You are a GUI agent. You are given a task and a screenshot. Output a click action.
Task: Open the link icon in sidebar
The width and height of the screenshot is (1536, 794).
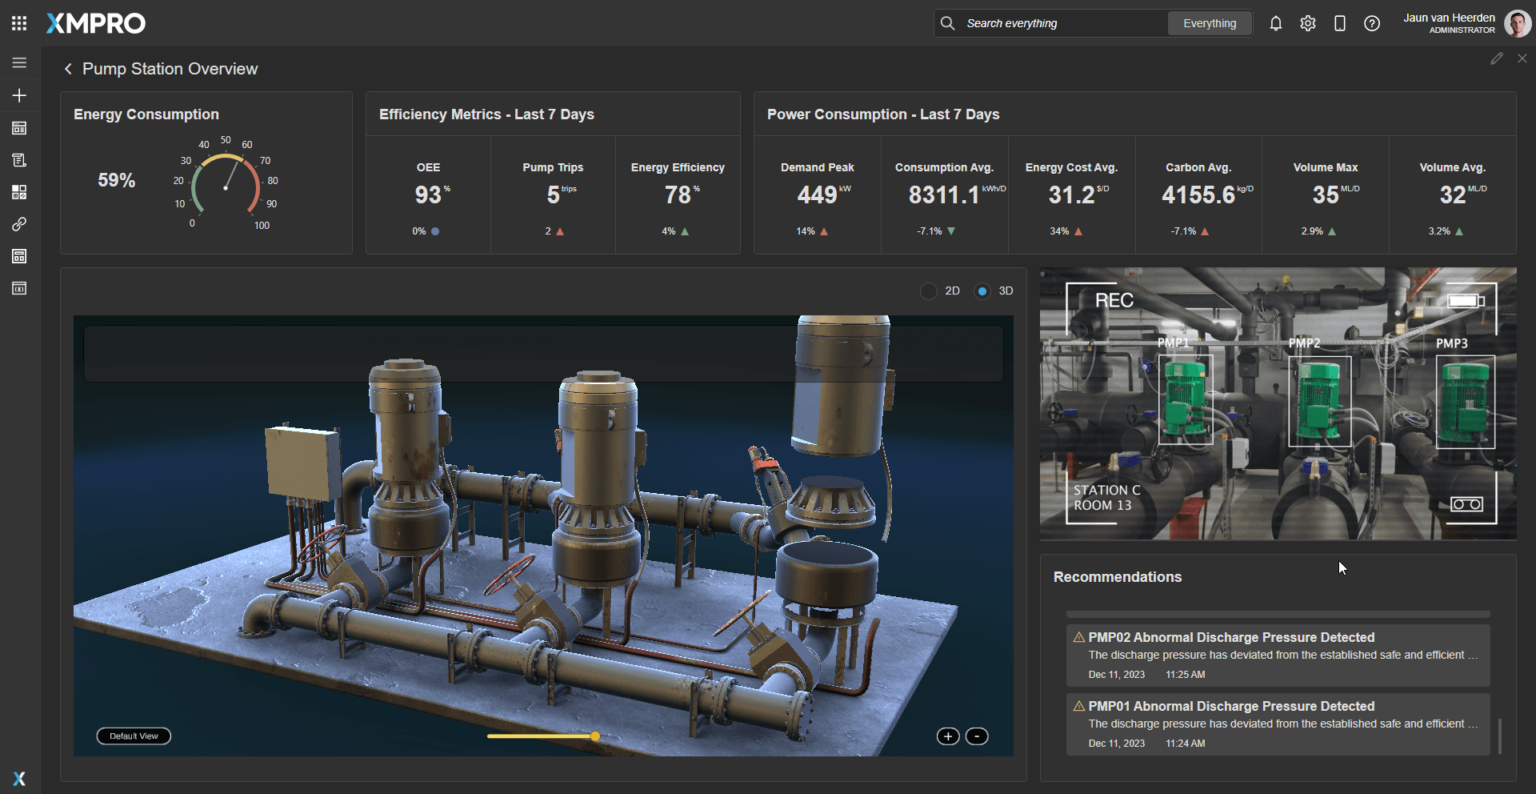pos(19,224)
